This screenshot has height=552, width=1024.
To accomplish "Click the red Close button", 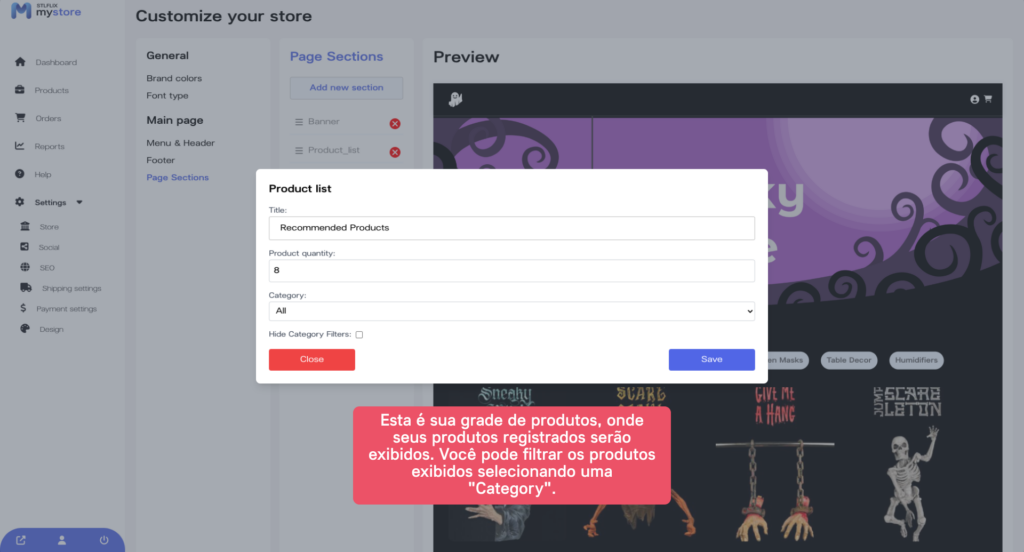I will point(312,359).
